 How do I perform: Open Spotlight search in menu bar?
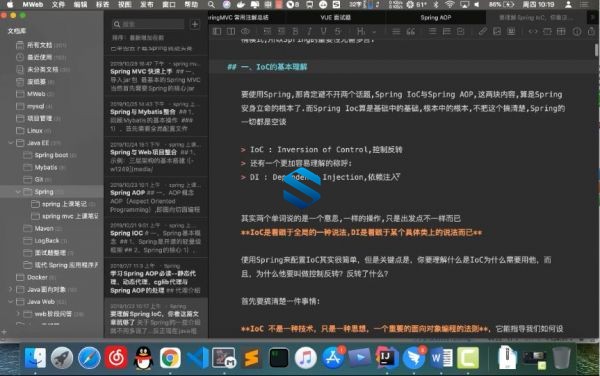click(x=211, y=5)
